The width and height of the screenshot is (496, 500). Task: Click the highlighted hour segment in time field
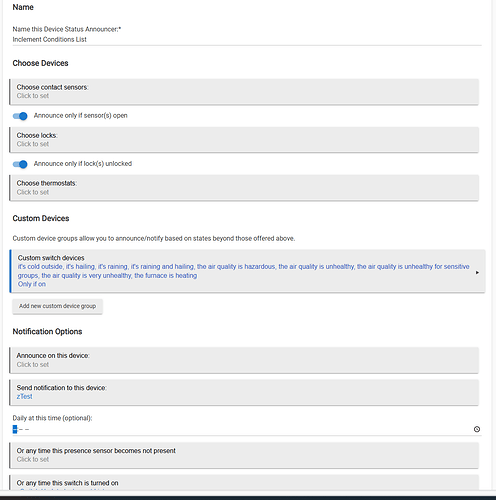15,429
